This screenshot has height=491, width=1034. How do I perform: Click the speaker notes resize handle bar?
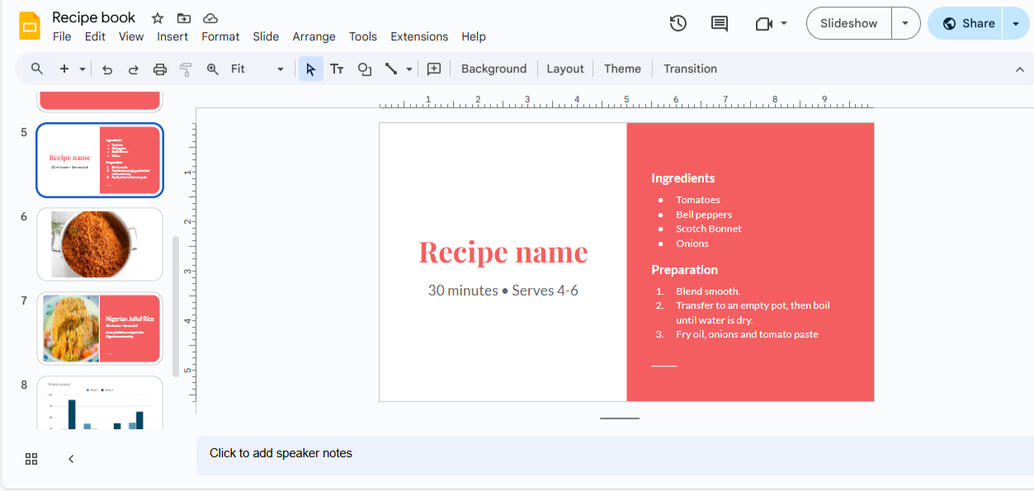click(x=619, y=419)
